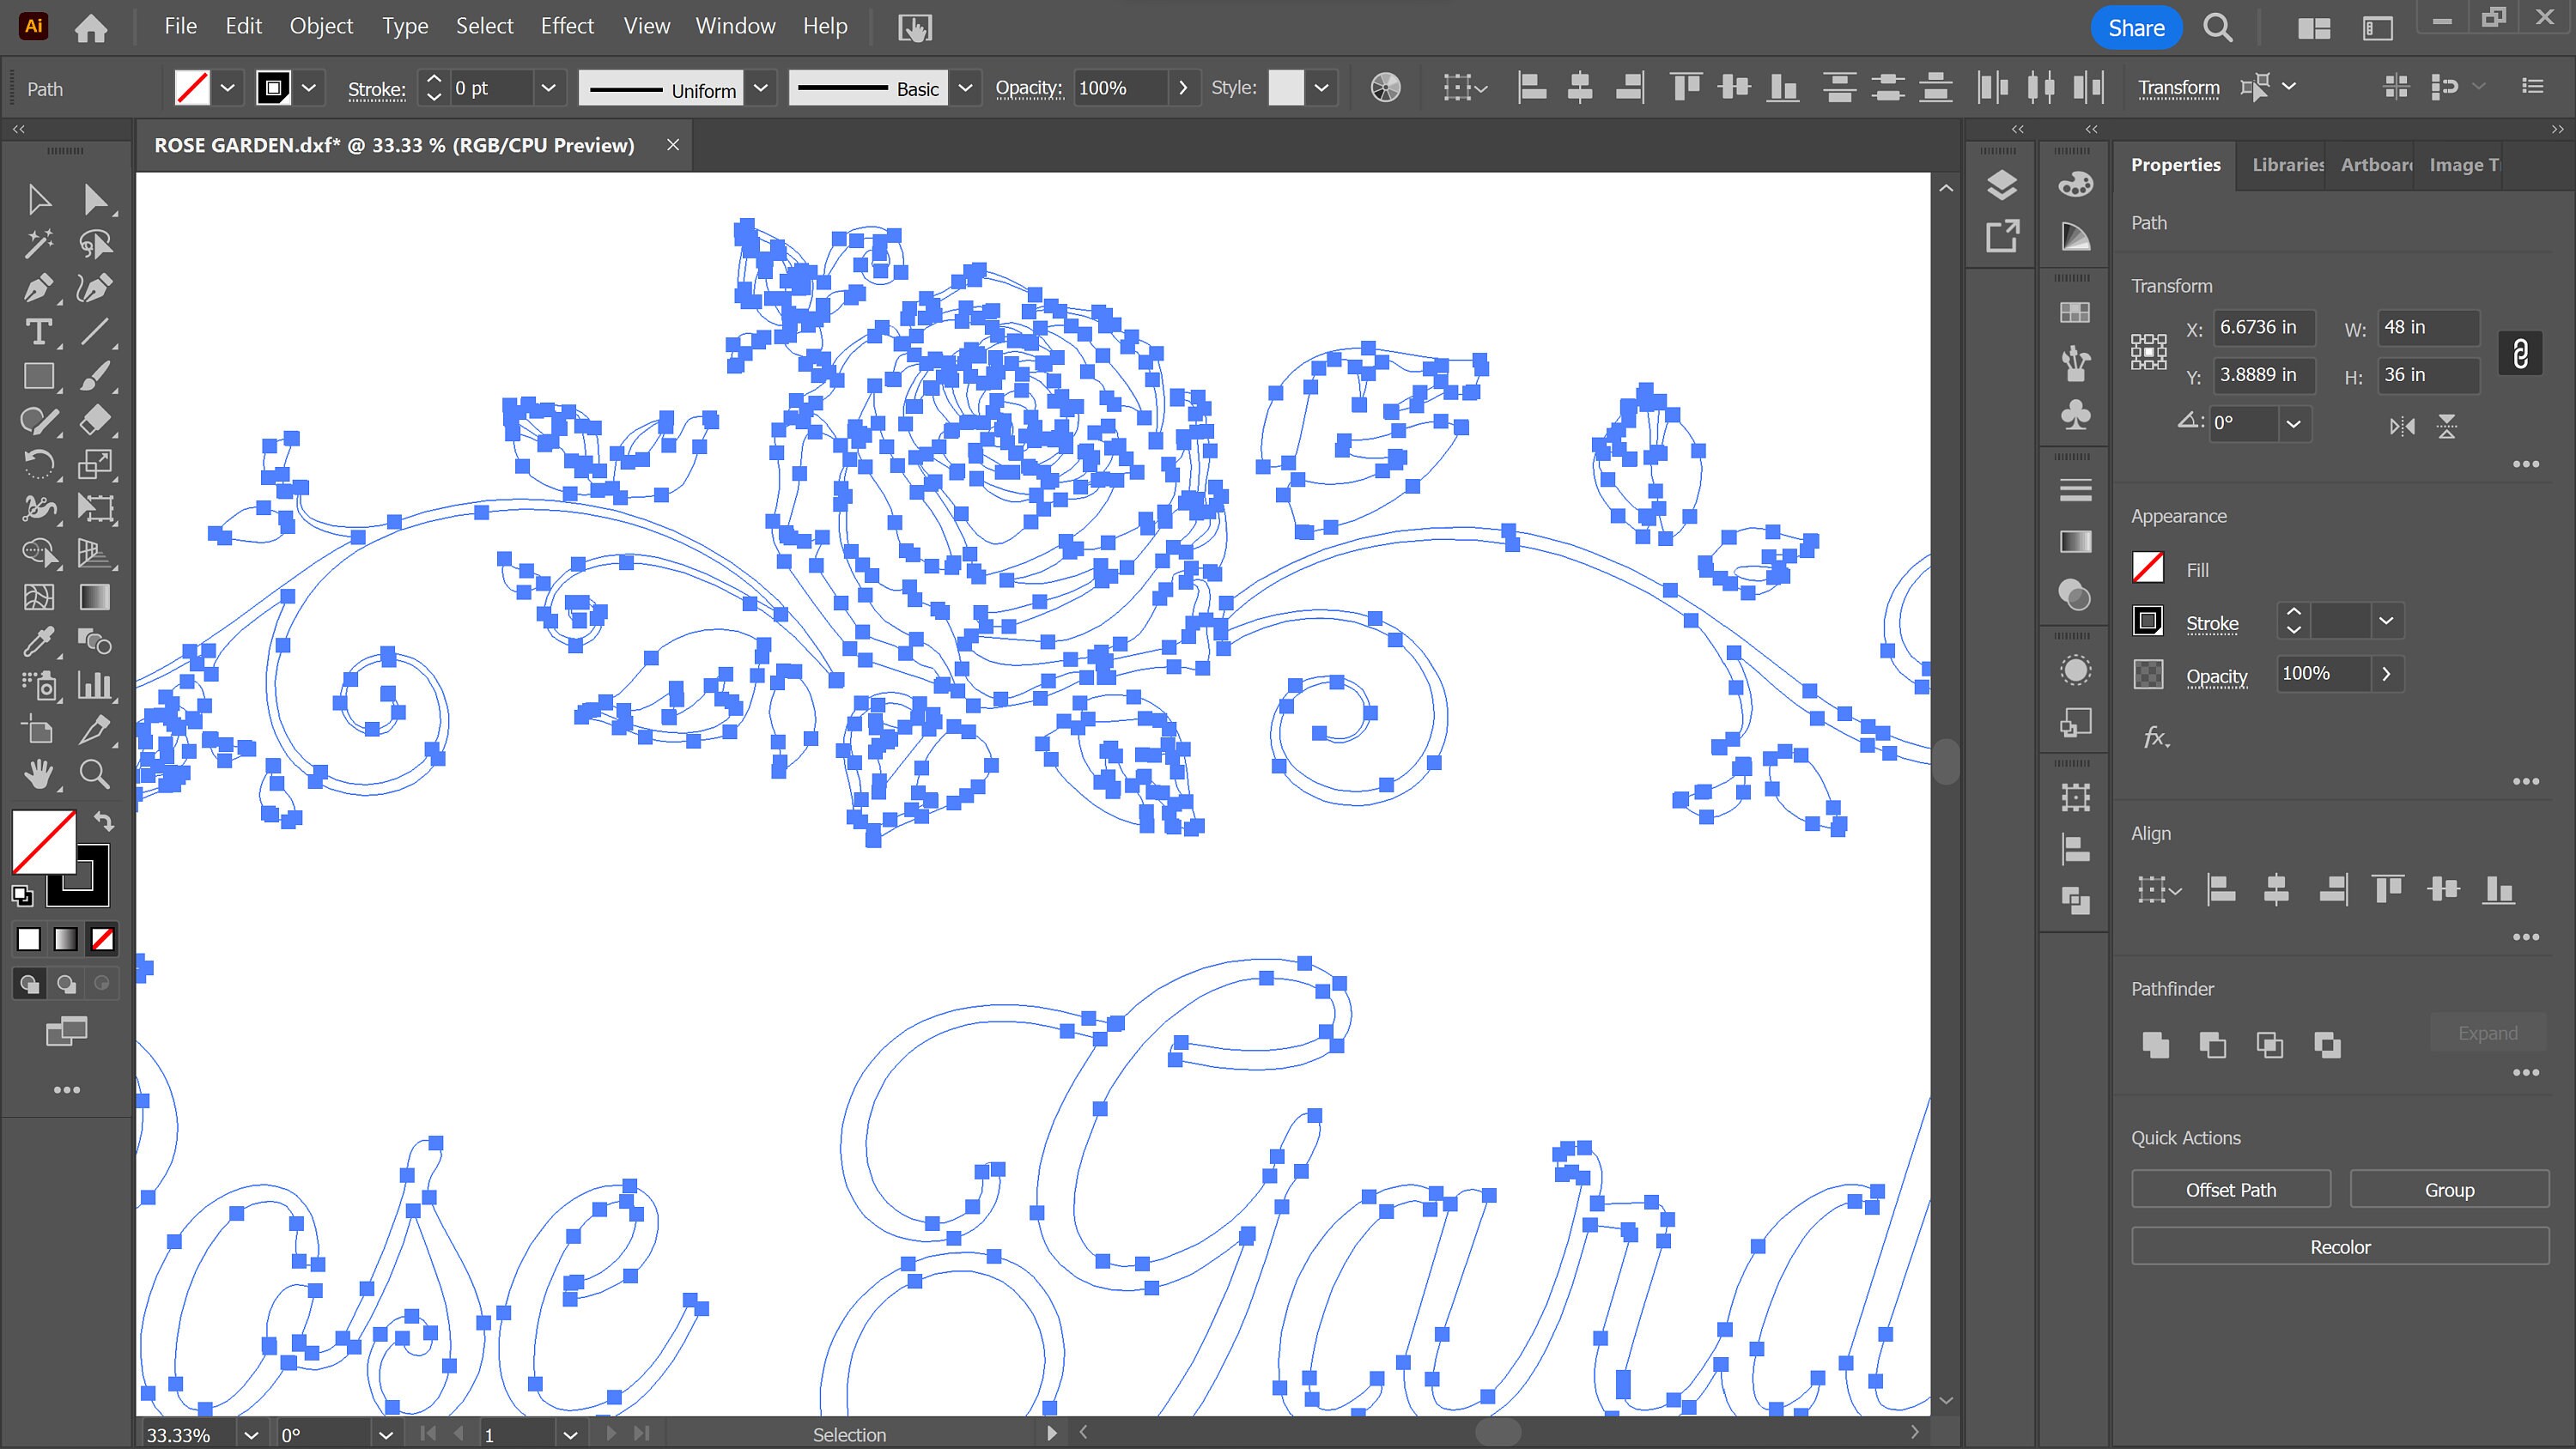This screenshot has width=2576, height=1449.
Task: Activate the Zoom tool in toolbar
Action: point(94,774)
